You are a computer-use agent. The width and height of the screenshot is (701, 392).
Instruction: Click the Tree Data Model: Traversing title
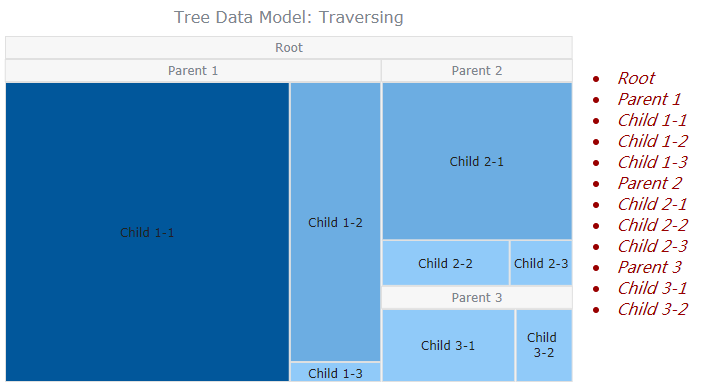click(x=289, y=17)
